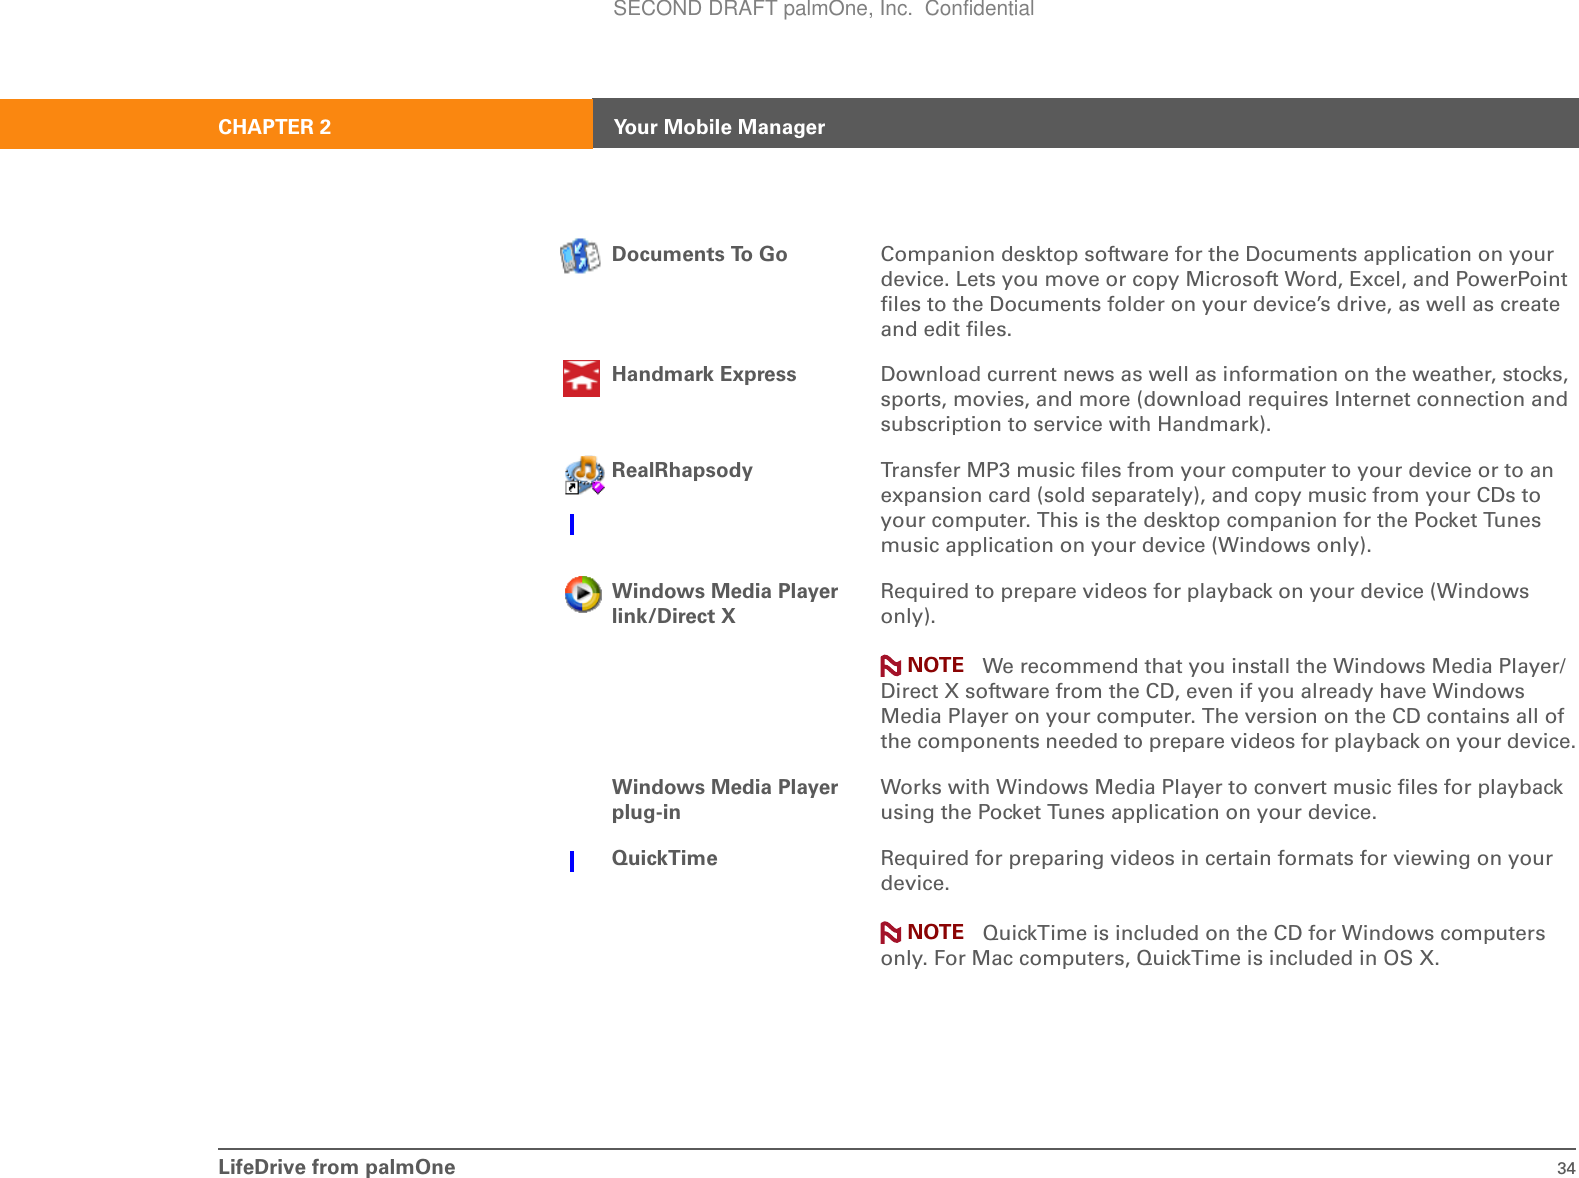The width and height of the screenshot is (1579, 1178).
Task: Click the RealRhapsody music icon
Action: pyautogui.click(x=584, y=475)
